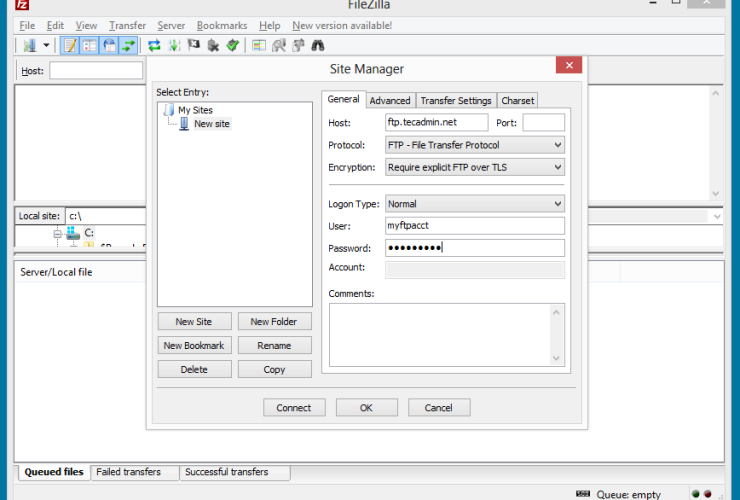Open the Bookmarks menu
Viewport: 740px width, 500px height.
[x=222, y=25]
